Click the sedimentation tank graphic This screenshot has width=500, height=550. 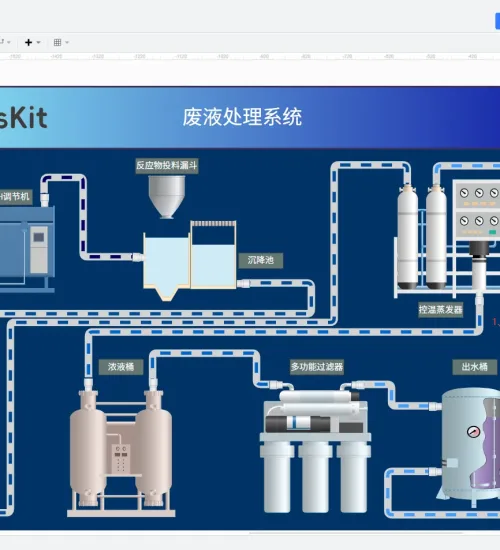(x=190, y=260)
